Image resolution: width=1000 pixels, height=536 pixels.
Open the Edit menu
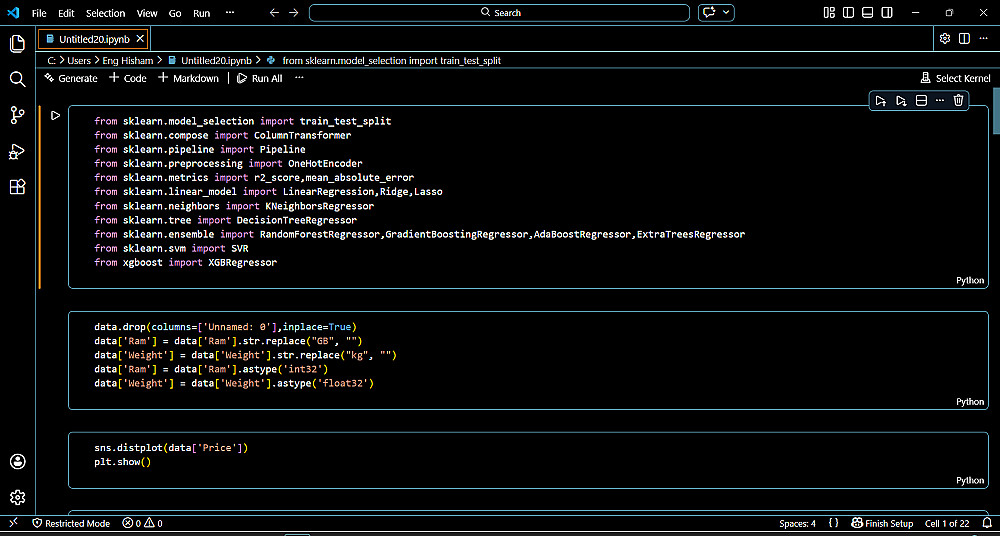(x=66, y=13)
